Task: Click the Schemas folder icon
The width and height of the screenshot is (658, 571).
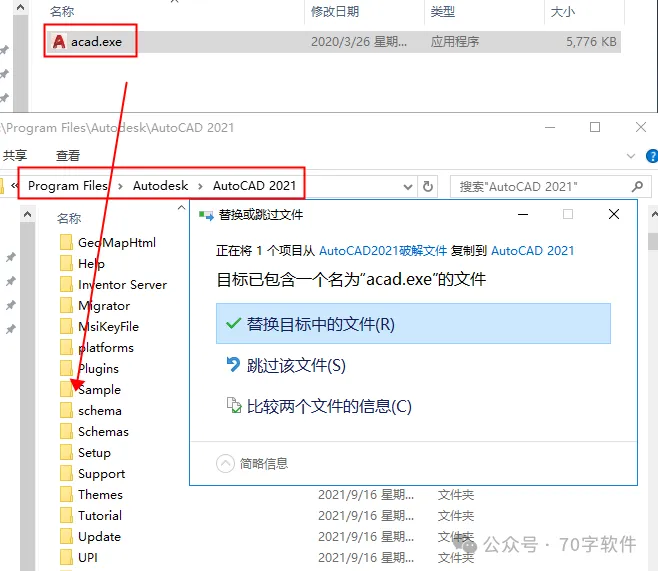Action: 66,431
